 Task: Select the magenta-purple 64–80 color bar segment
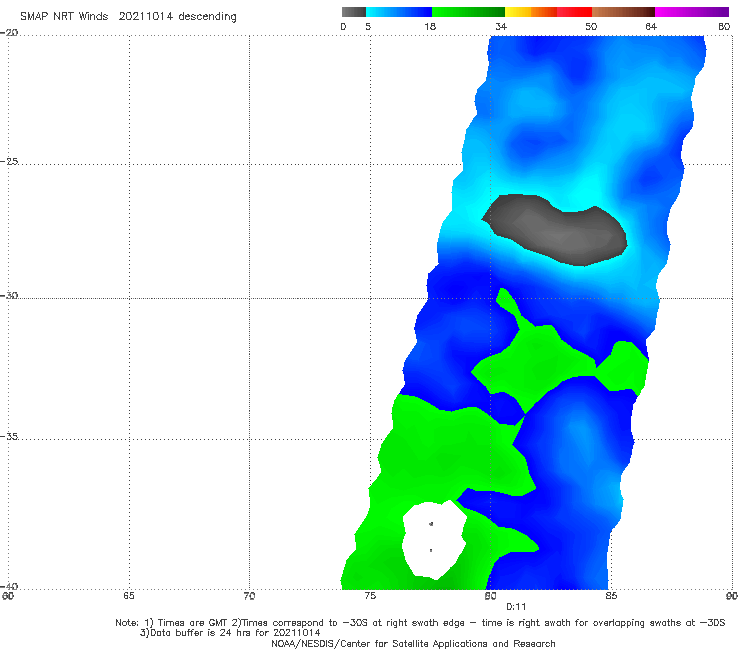692,12
